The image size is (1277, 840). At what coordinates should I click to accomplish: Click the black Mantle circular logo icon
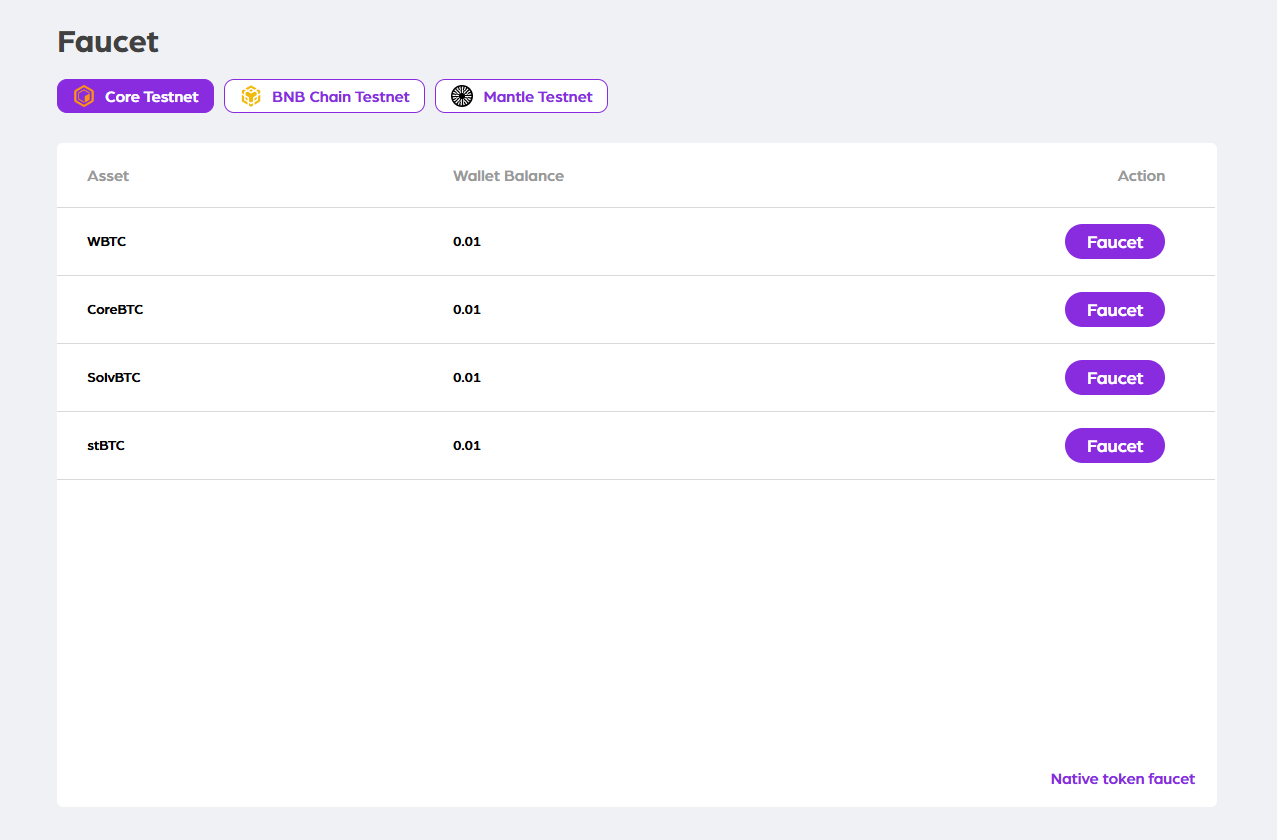pos(461,97)
